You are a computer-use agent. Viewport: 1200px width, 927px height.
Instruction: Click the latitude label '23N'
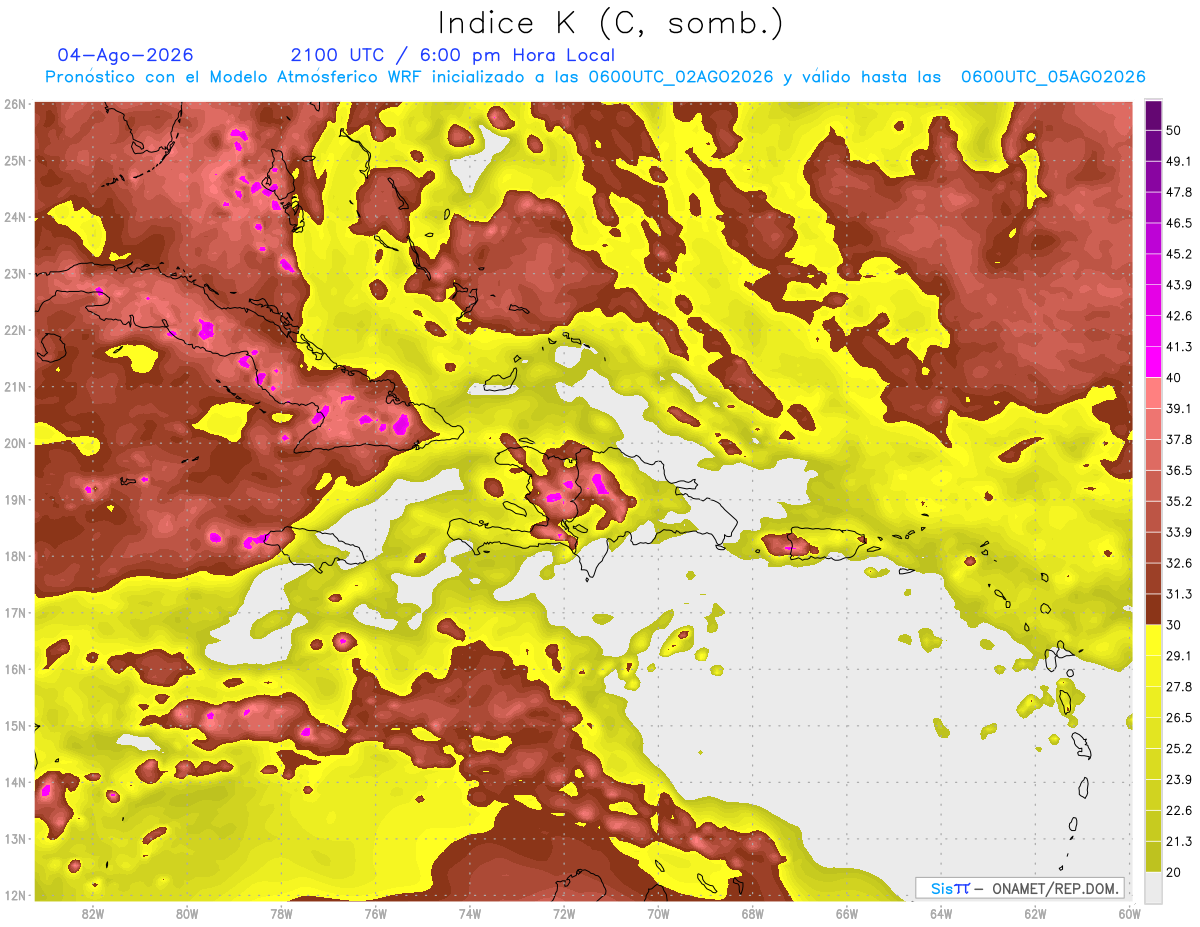[15, 274]
